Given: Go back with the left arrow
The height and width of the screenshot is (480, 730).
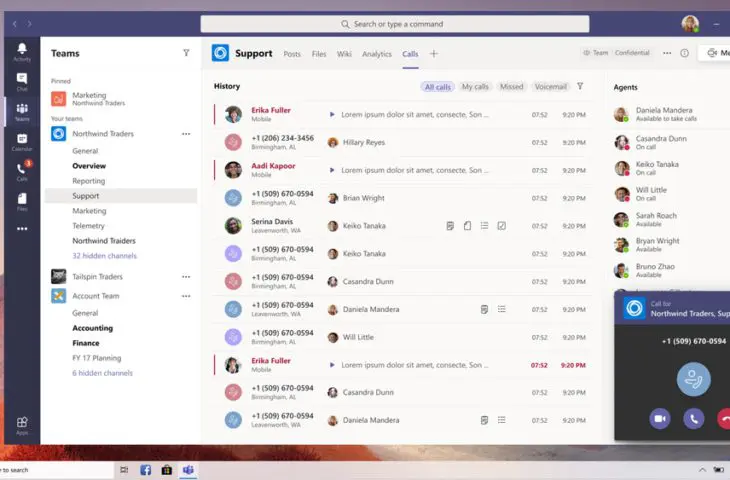Looking at the screenshot, I should point(15,24).
